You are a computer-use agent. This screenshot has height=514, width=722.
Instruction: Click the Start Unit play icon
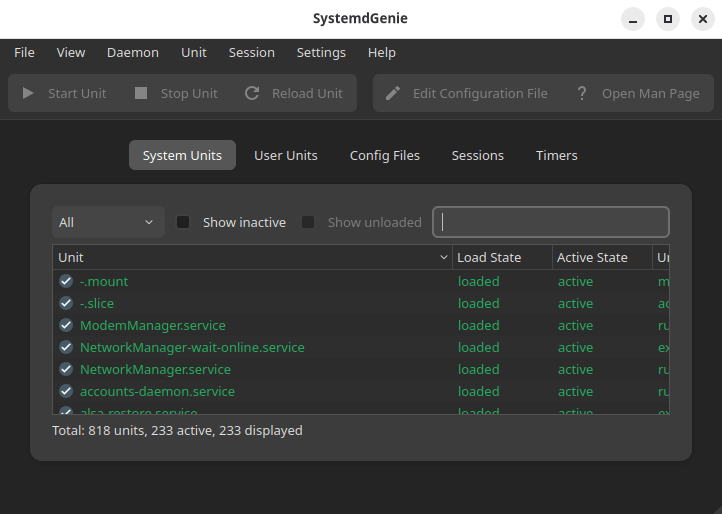point(28,93)
